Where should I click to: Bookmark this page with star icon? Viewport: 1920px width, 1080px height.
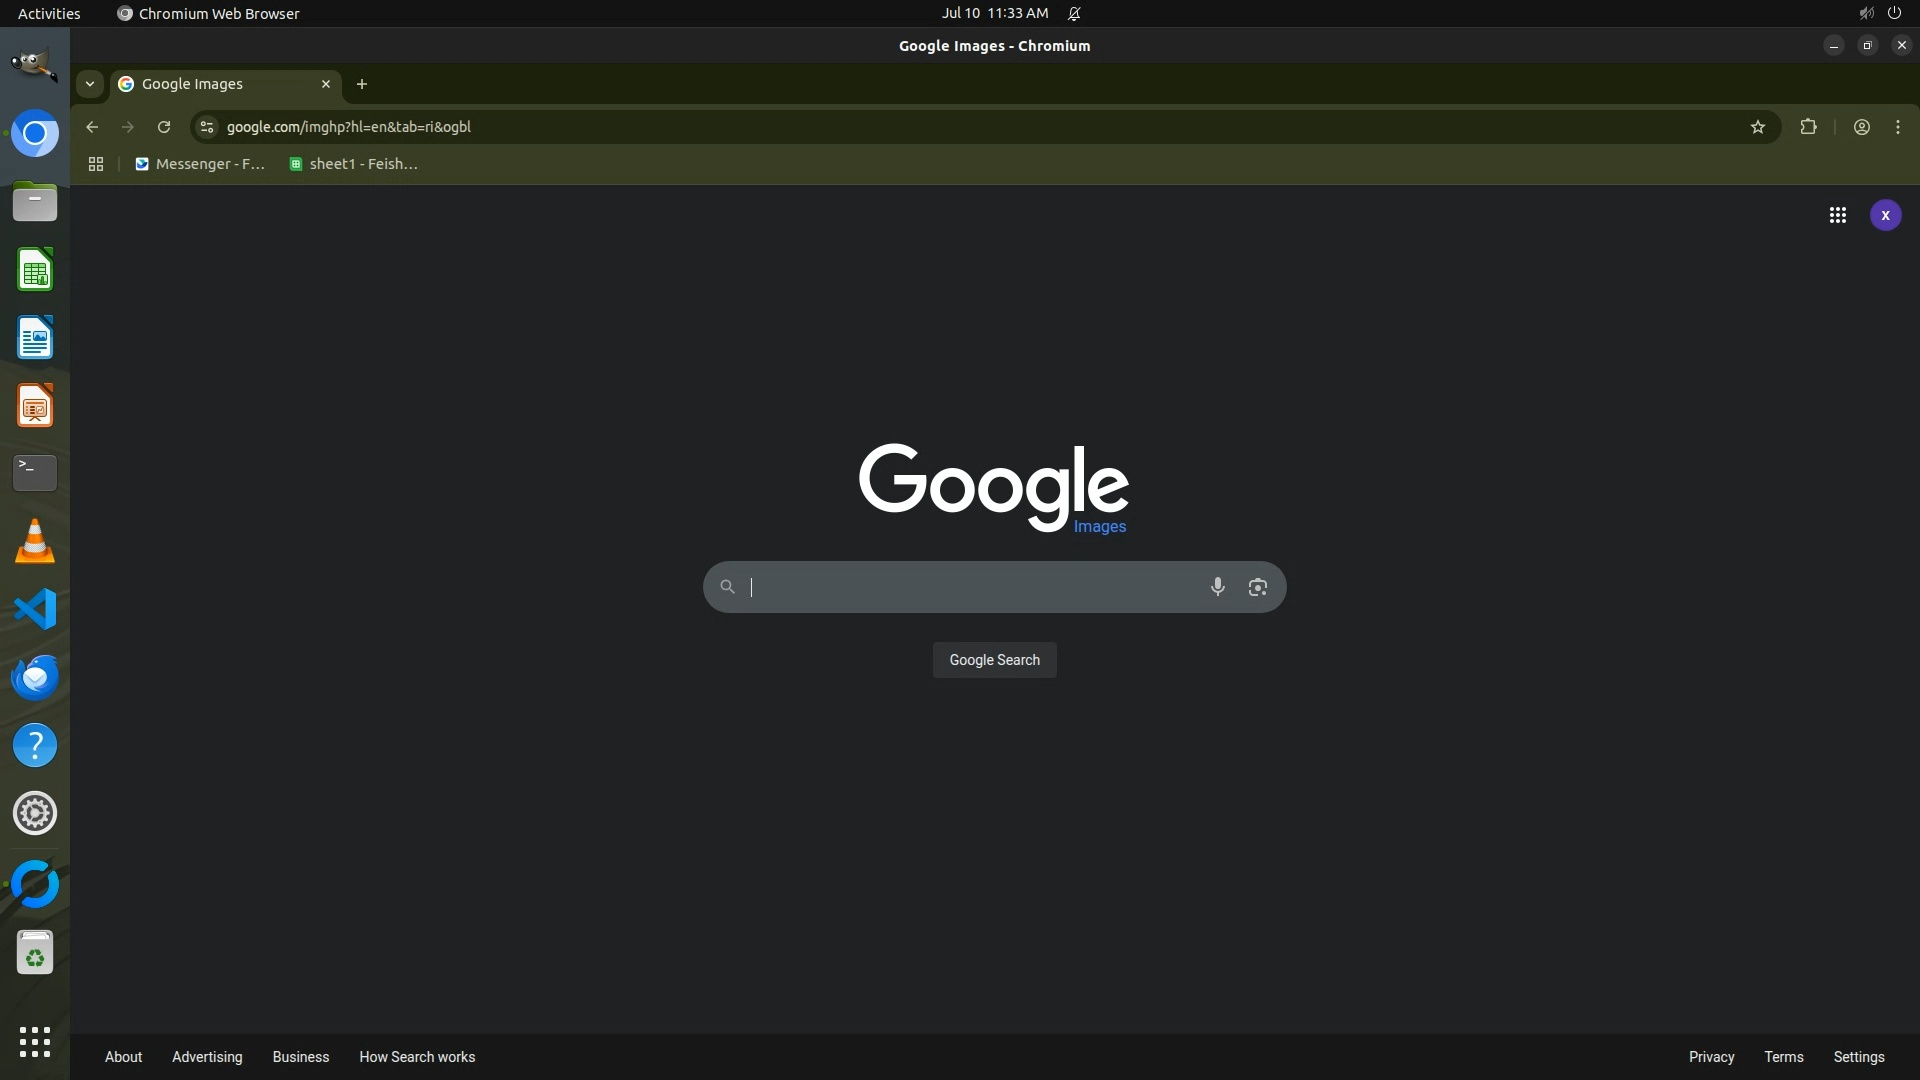click(1757, 127)
